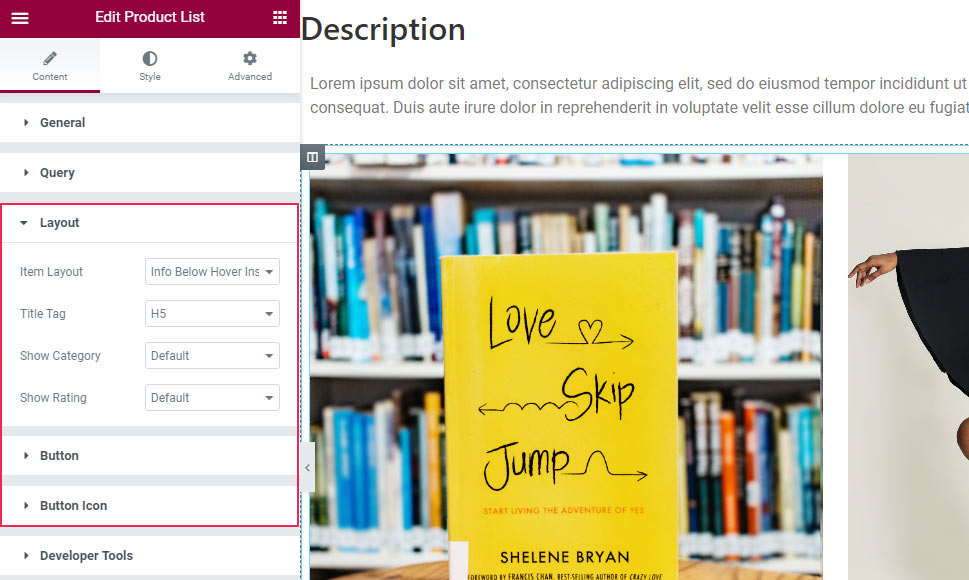Open the hamburger menu in the Elementor header
Screen dimensions: 969x580
click(x=20, y=18)
